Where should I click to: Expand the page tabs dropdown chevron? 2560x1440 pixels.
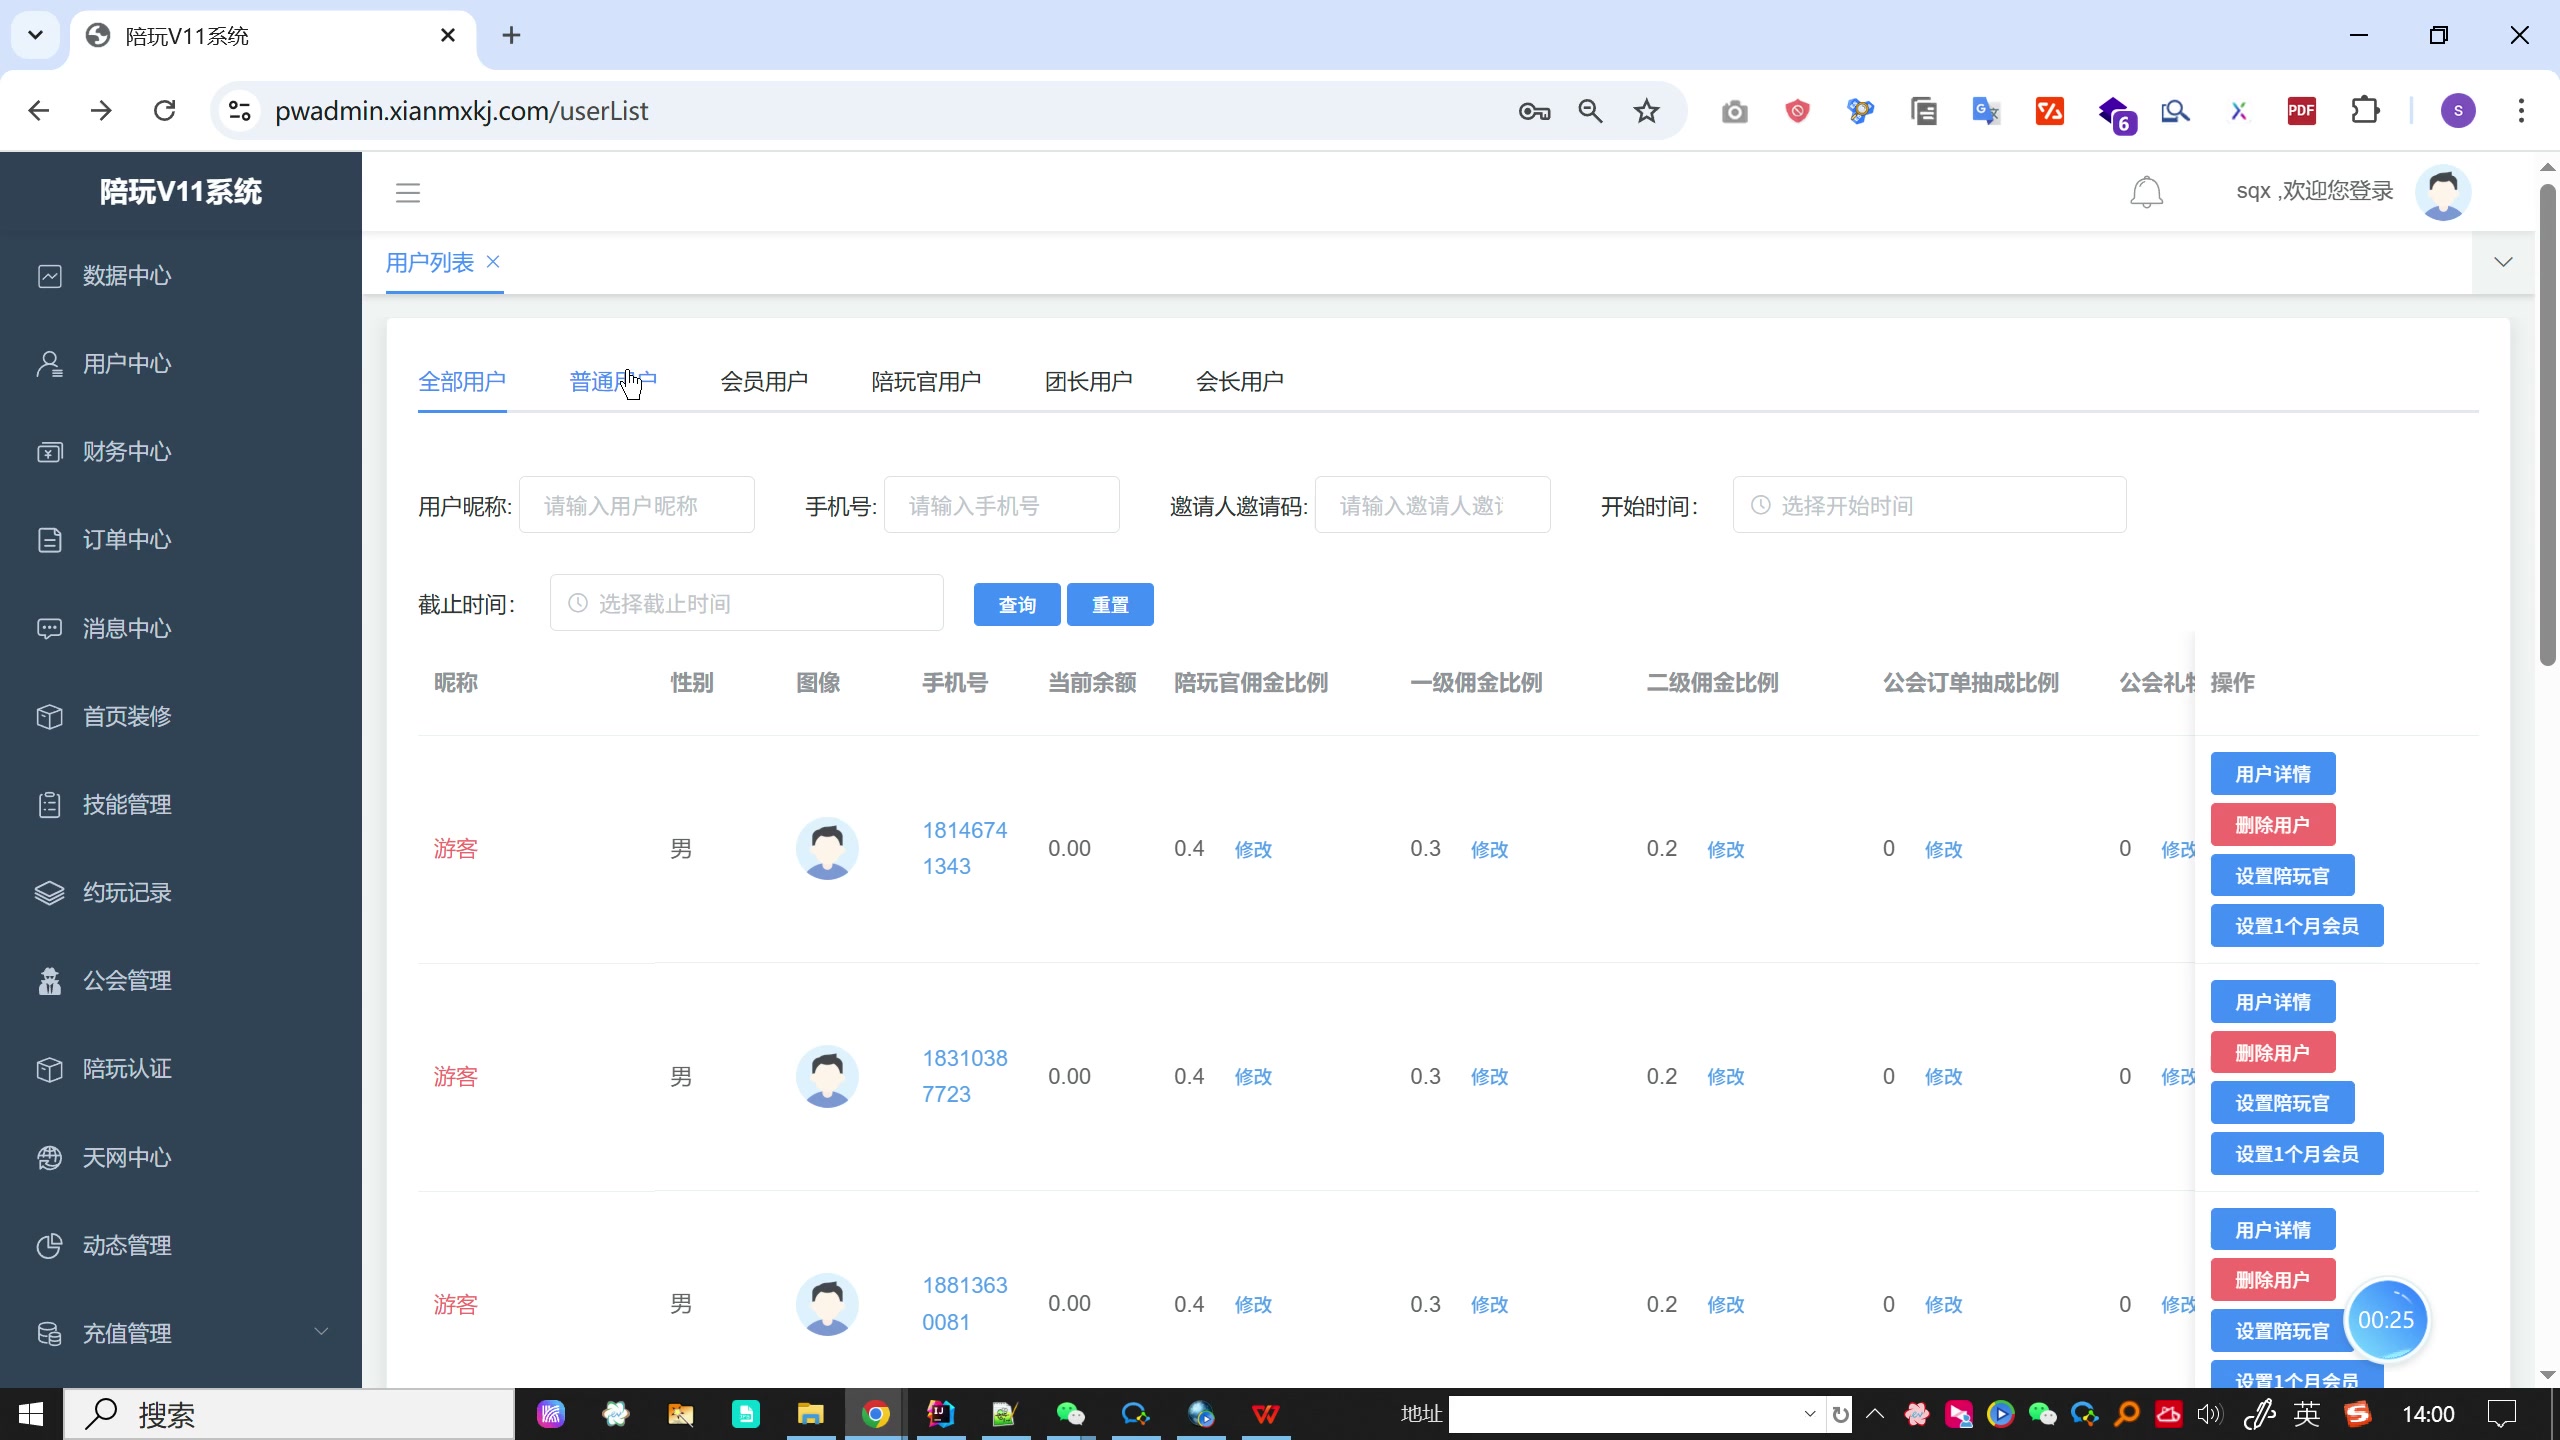pos(2503,262)
